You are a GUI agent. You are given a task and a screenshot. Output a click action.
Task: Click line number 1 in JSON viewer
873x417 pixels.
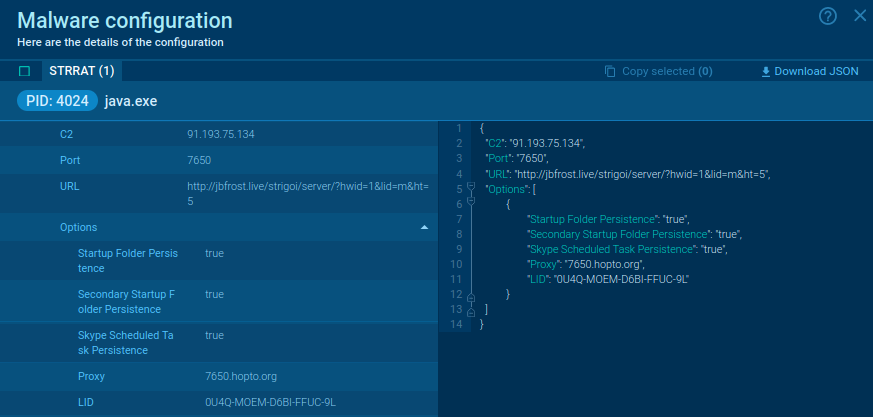click(457, 128)
